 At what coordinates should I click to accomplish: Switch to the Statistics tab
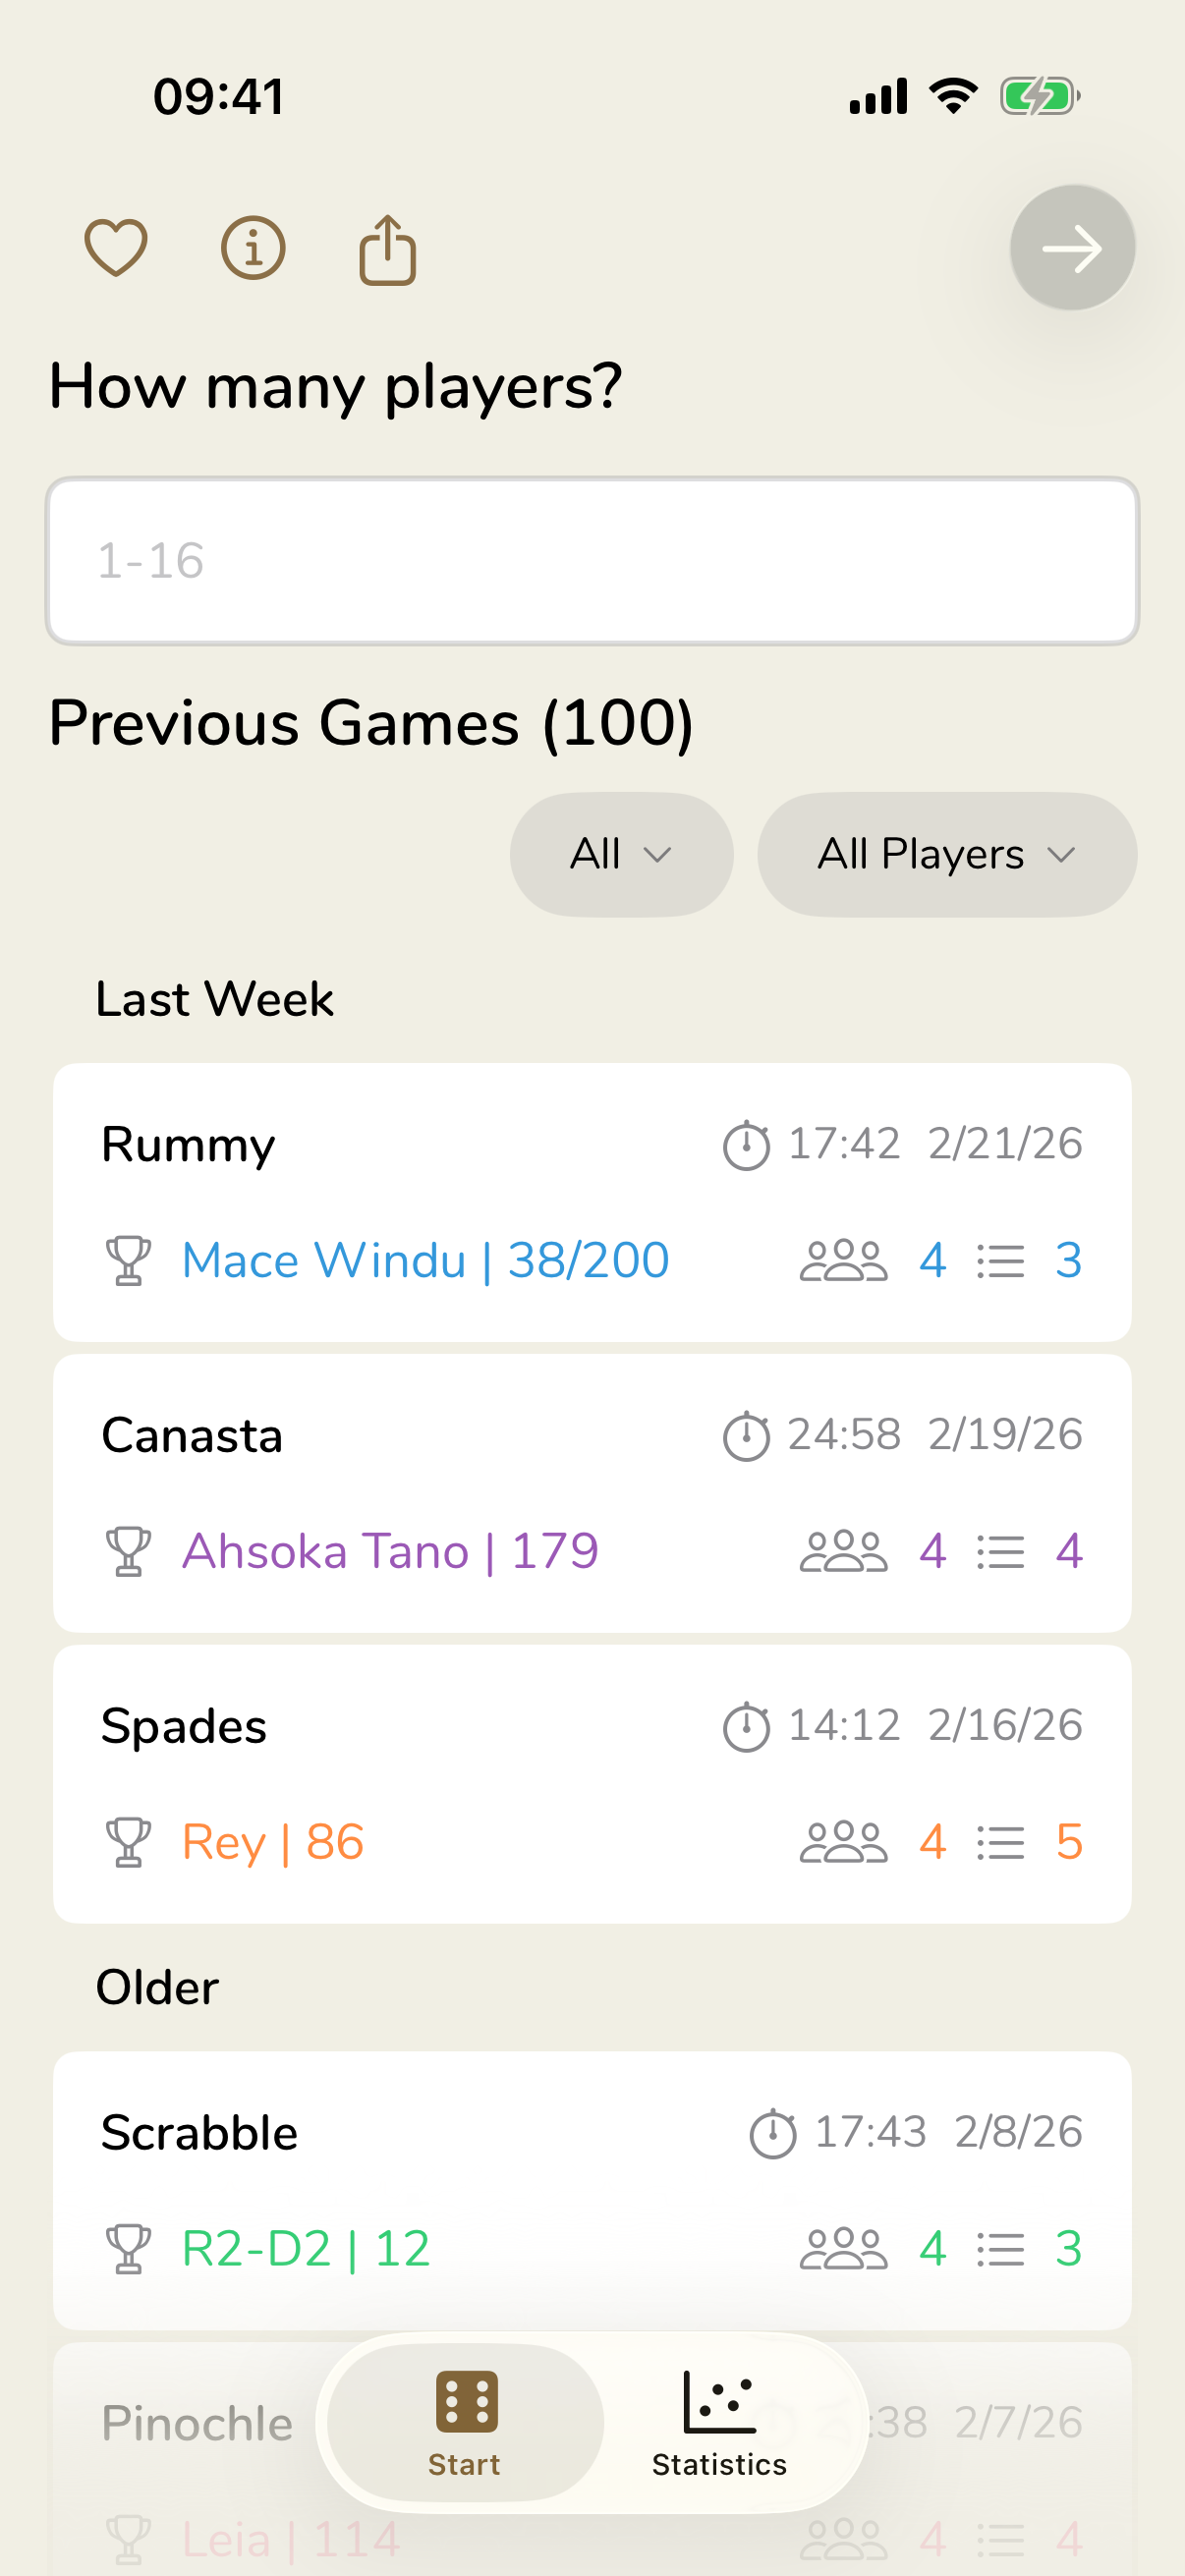point(719,2422)
